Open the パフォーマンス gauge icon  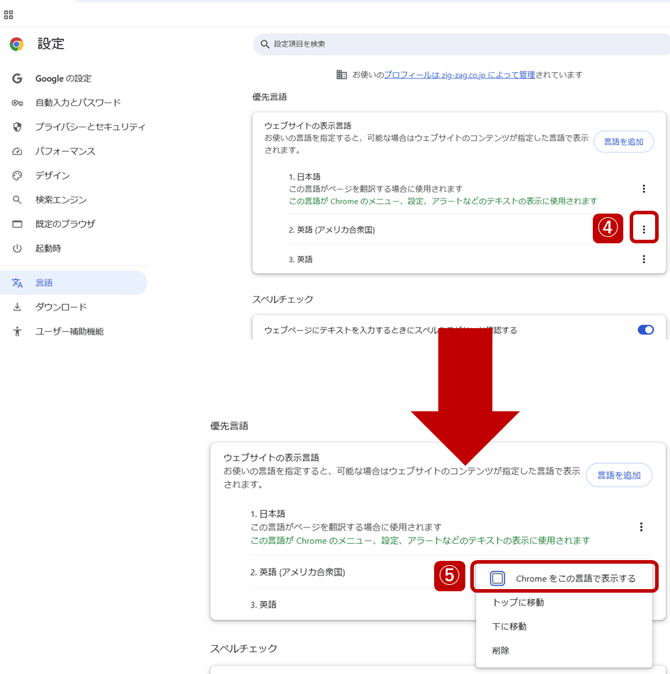(17, 151)
